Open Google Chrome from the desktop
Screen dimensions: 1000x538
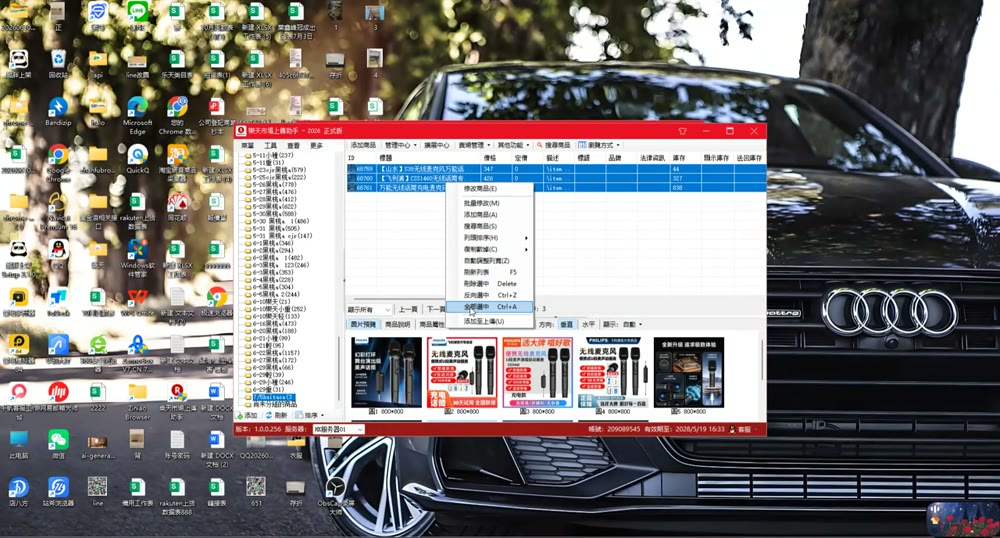click(x=58, y=156)
